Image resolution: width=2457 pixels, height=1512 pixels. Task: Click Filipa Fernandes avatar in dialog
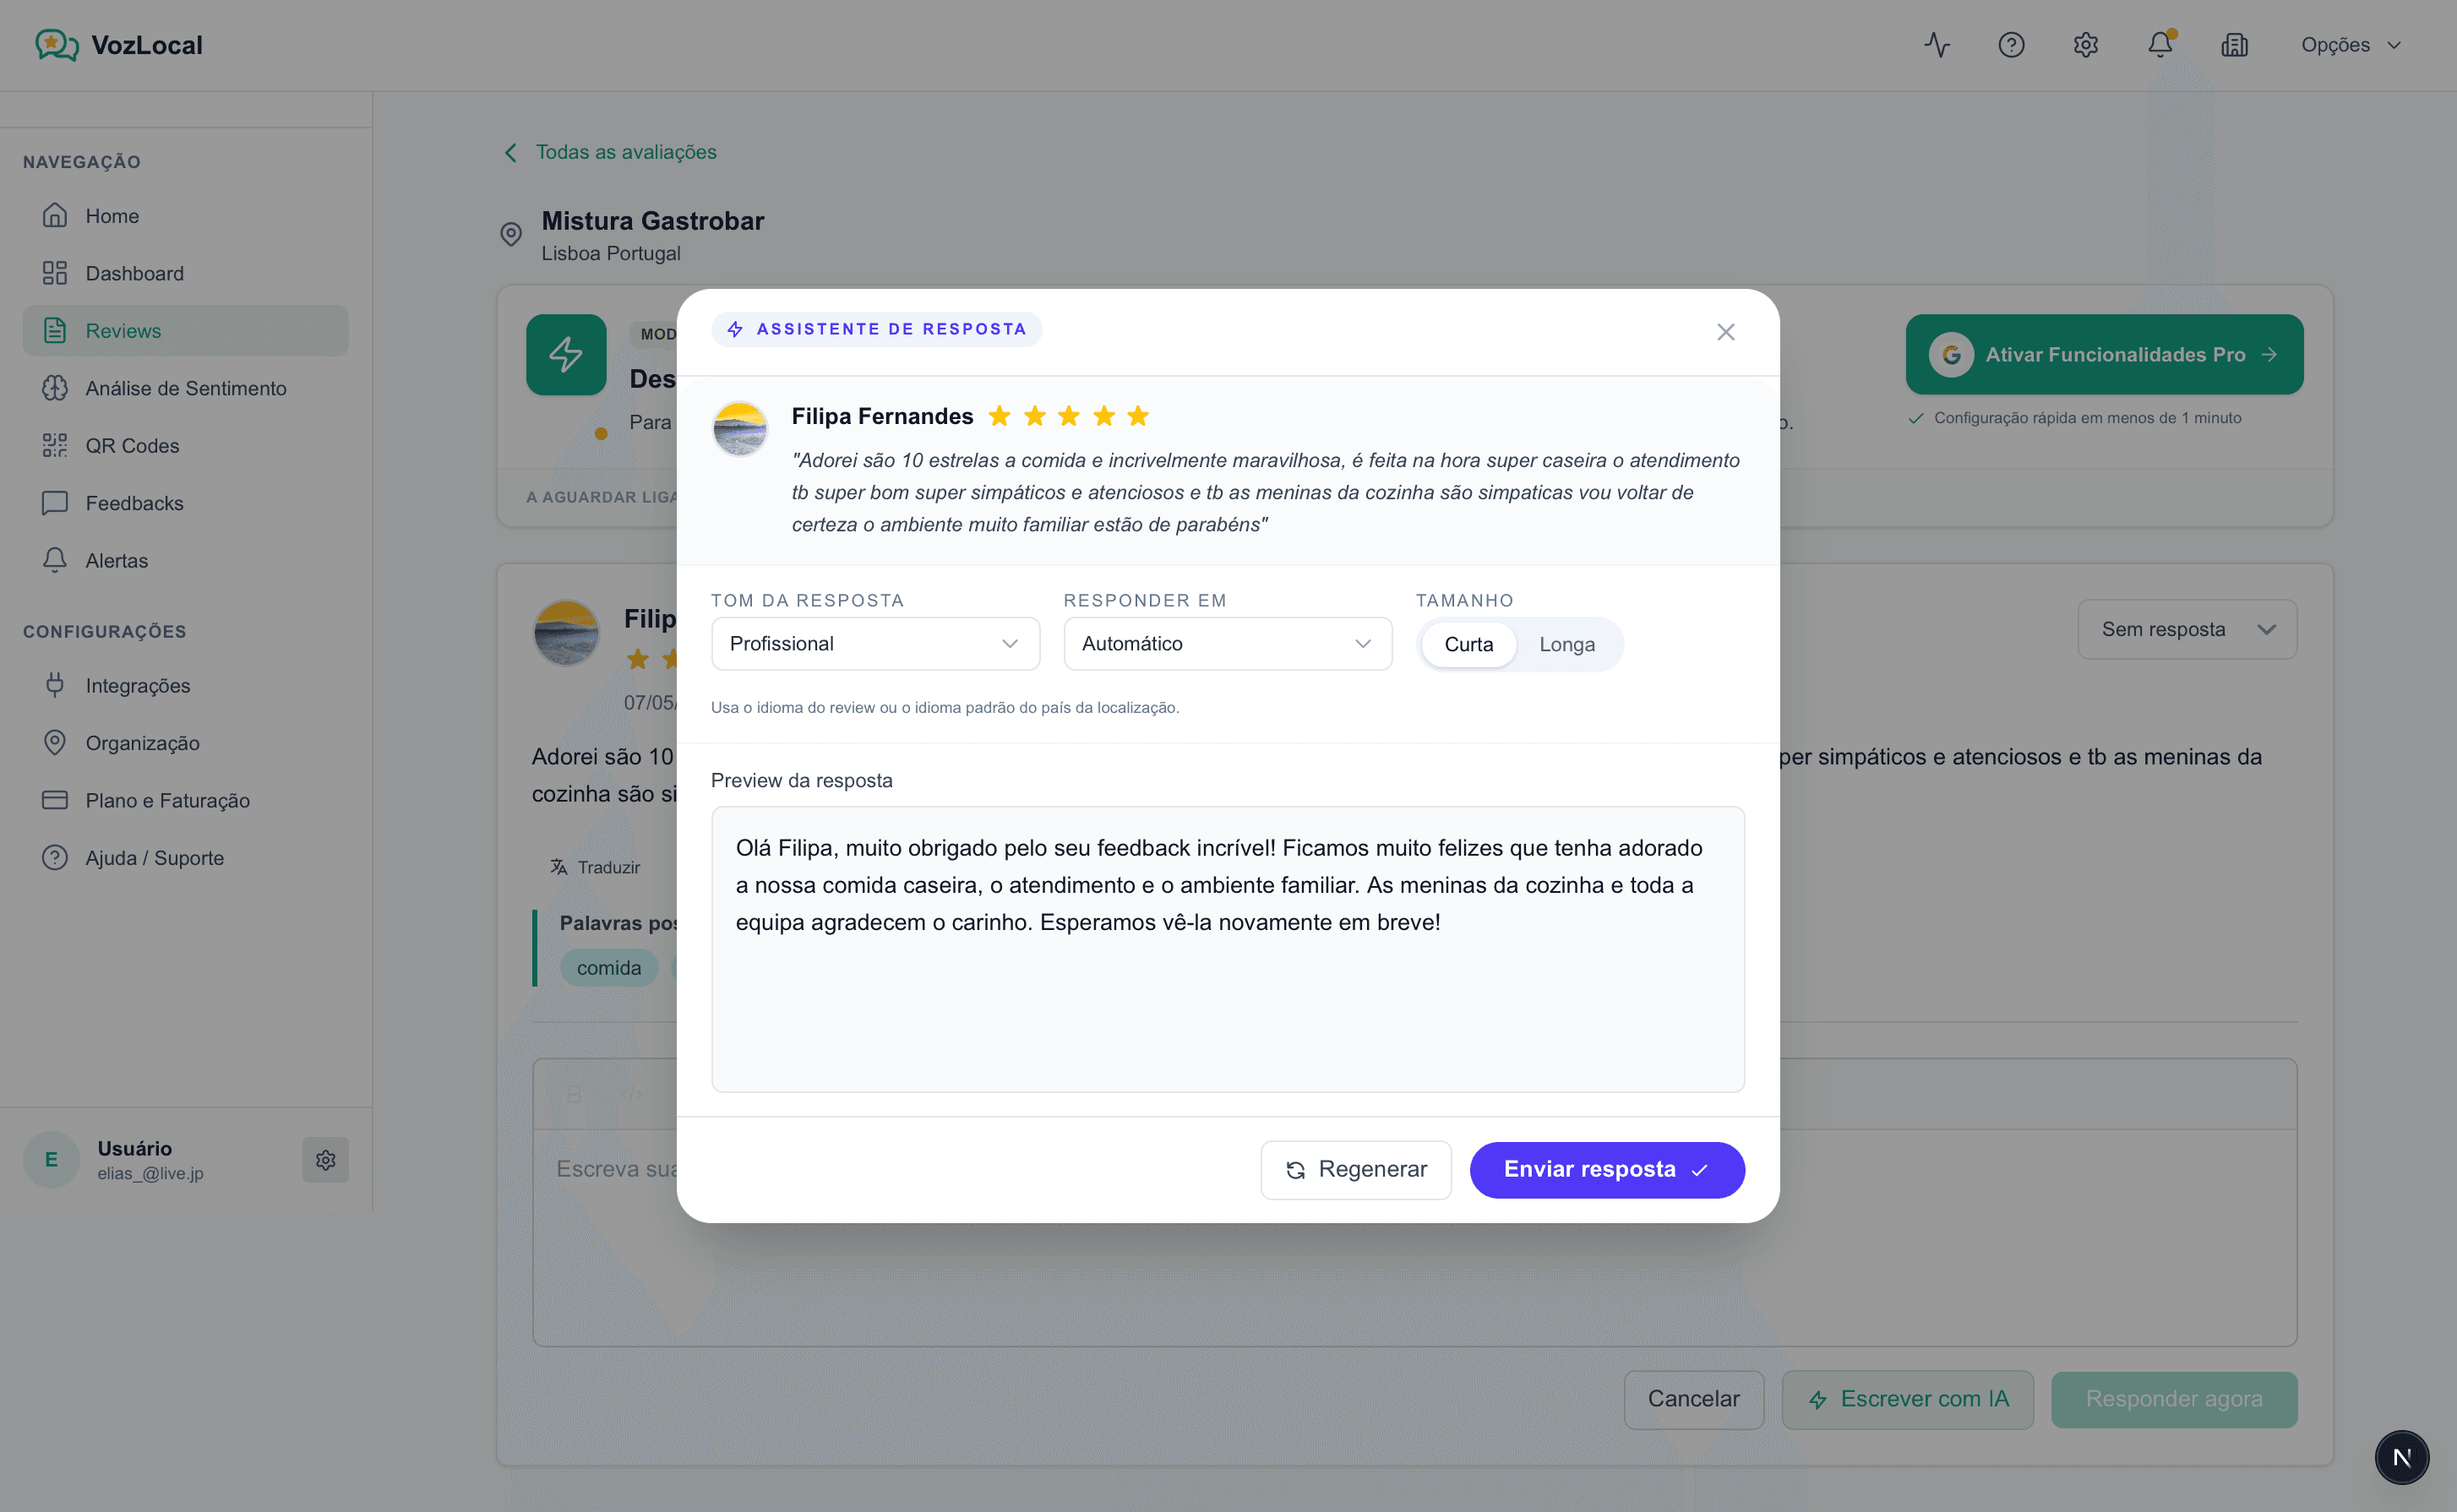click(x=740, y=430)
